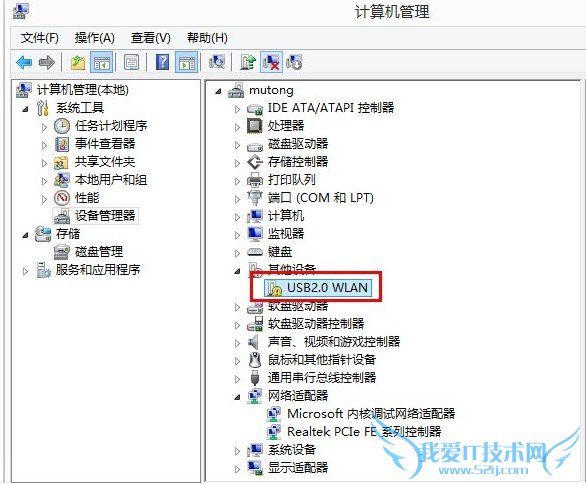Select 磁盘管理 in the left tree
Image resolution: width=586 pixels, height=485 pixels.
point(99,251)
